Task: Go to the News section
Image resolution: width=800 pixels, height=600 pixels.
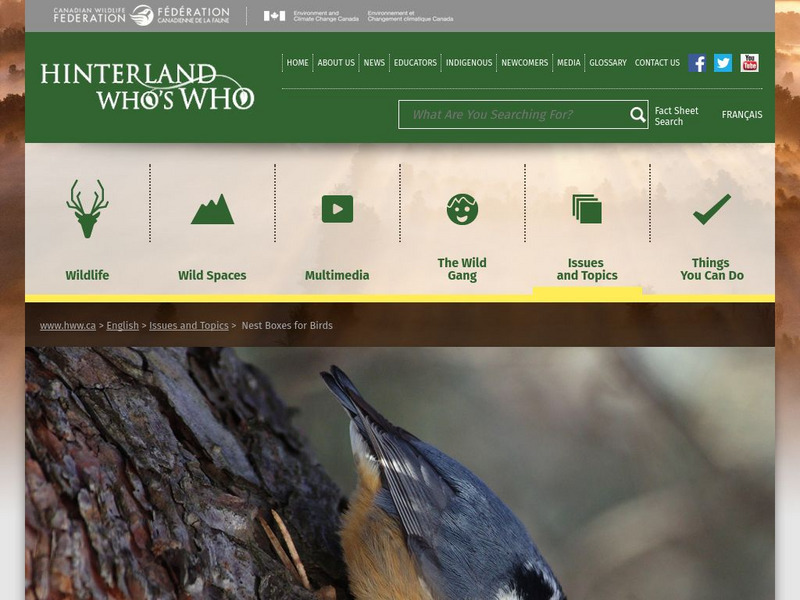Action: [x=374, y=63]
